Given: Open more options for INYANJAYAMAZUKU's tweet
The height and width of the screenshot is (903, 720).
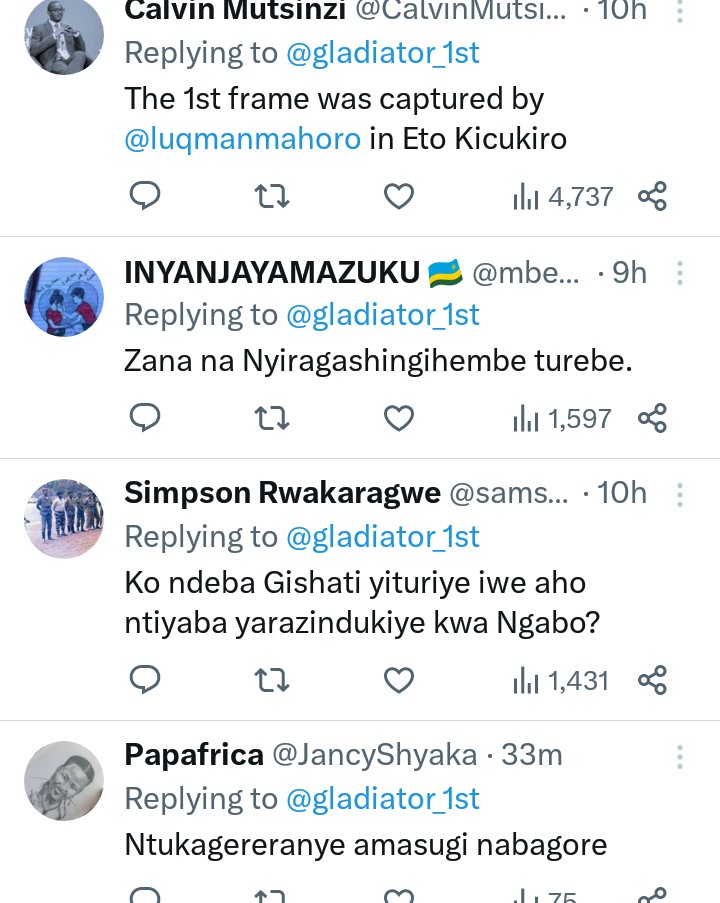Looking at the screenshot, I should click(x=680, y=272).
